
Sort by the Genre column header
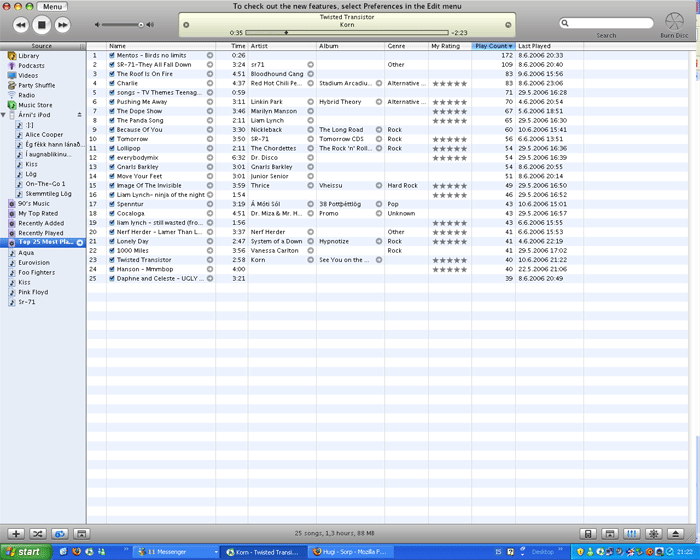[x=406, y=46]
